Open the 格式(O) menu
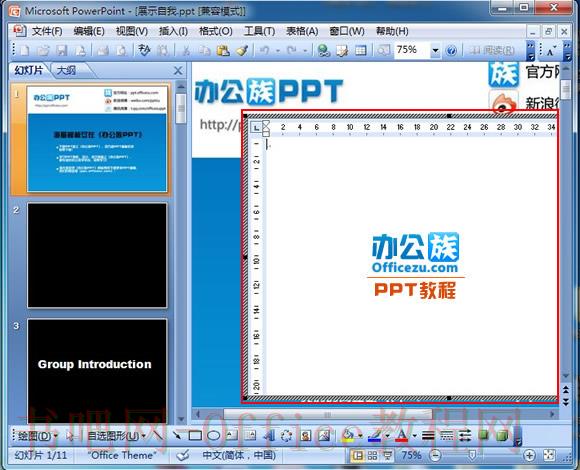 tap(216, 31)
